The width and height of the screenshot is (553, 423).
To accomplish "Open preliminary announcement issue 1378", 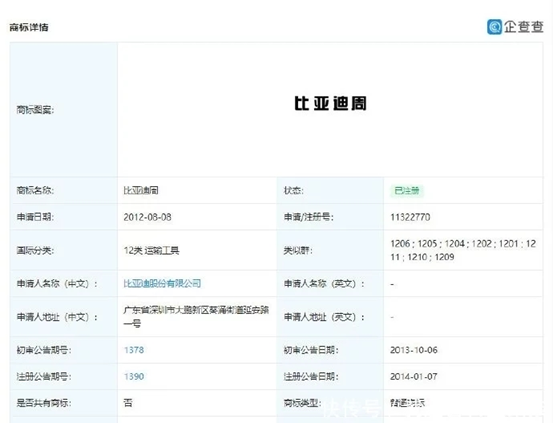I will click(134, 350).
